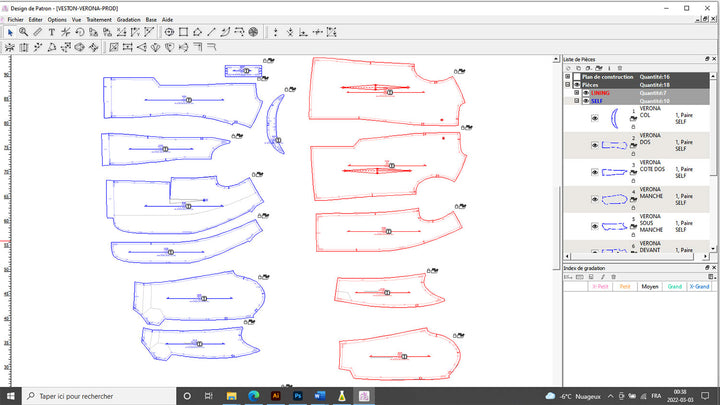
Task: Click trash icon in Index de gradation toolbar
Action: [613, 277]
